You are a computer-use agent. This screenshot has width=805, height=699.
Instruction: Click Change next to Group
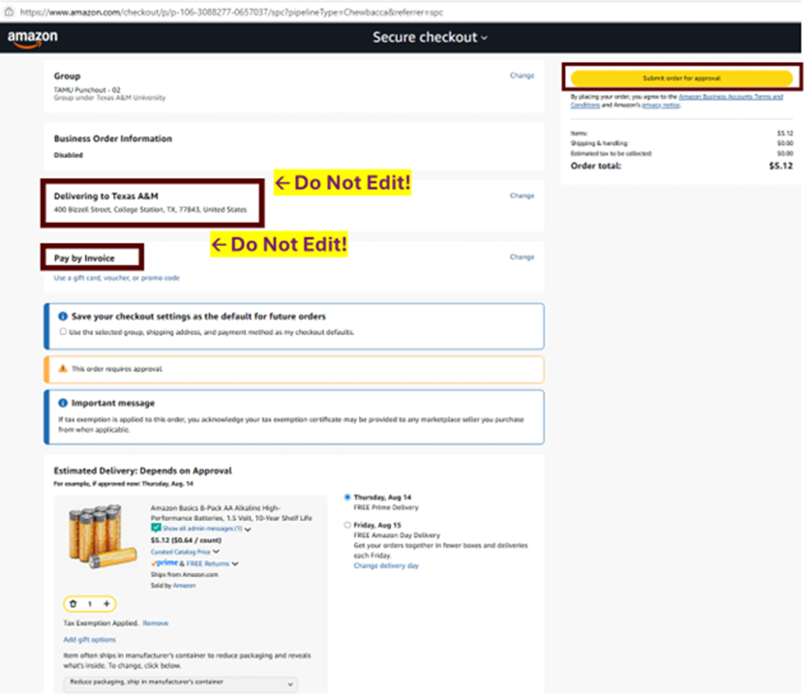pyautogui.click(x=521, y=76)
